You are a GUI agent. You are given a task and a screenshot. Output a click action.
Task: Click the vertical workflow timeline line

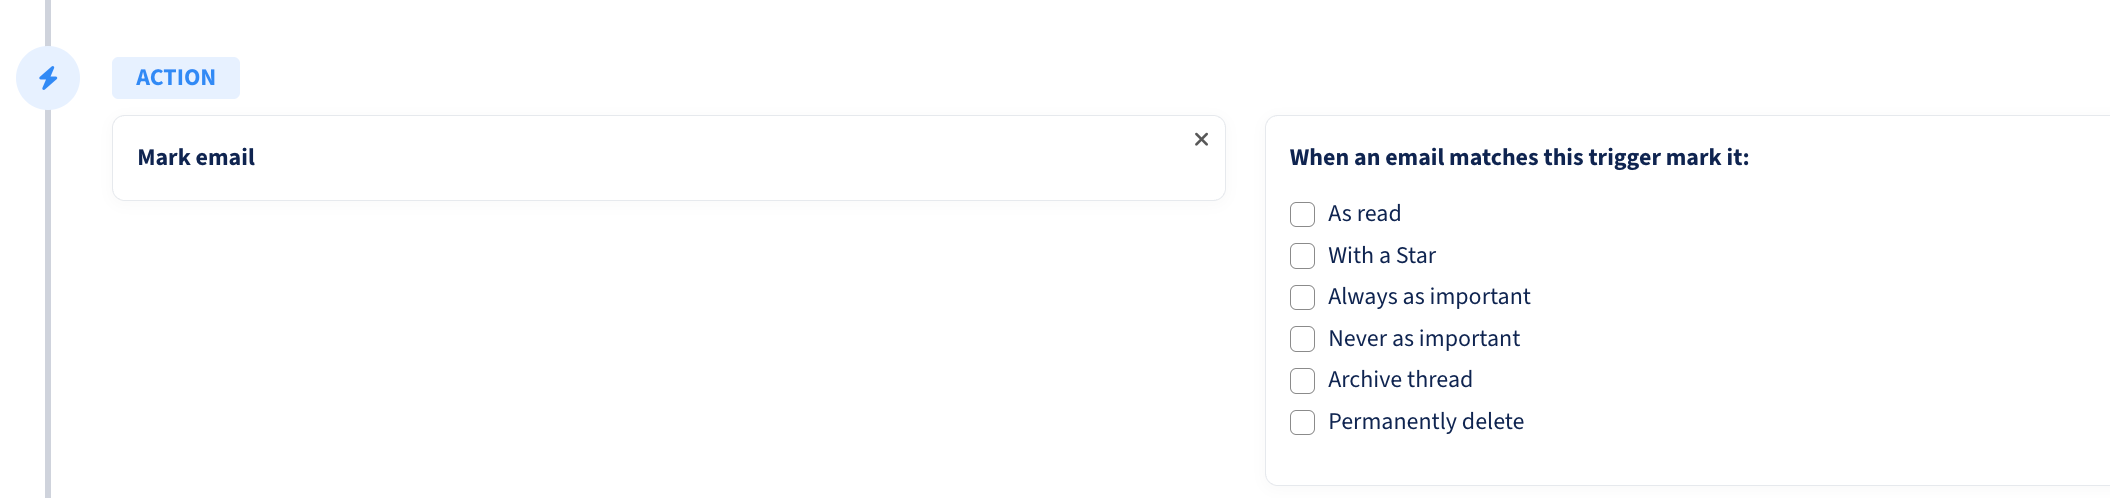click(x=48, y=300)
